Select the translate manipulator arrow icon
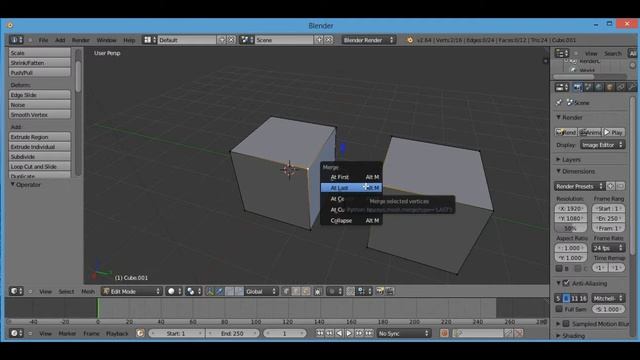Screen dimensions: 640x360 click(220, 291)
